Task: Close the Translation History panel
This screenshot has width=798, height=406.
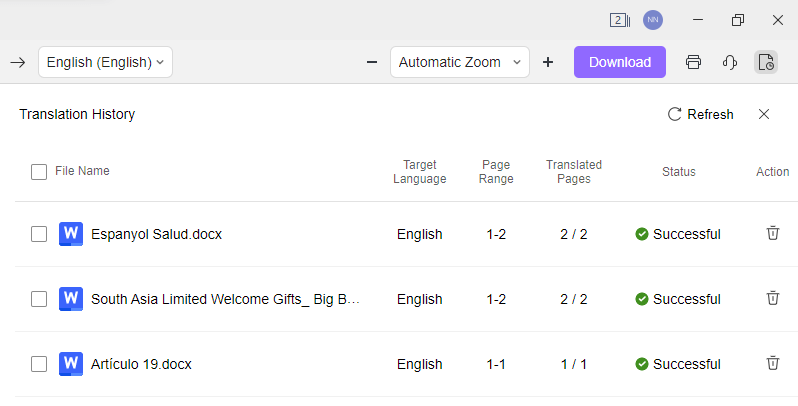Action: (x=763, y=114)
